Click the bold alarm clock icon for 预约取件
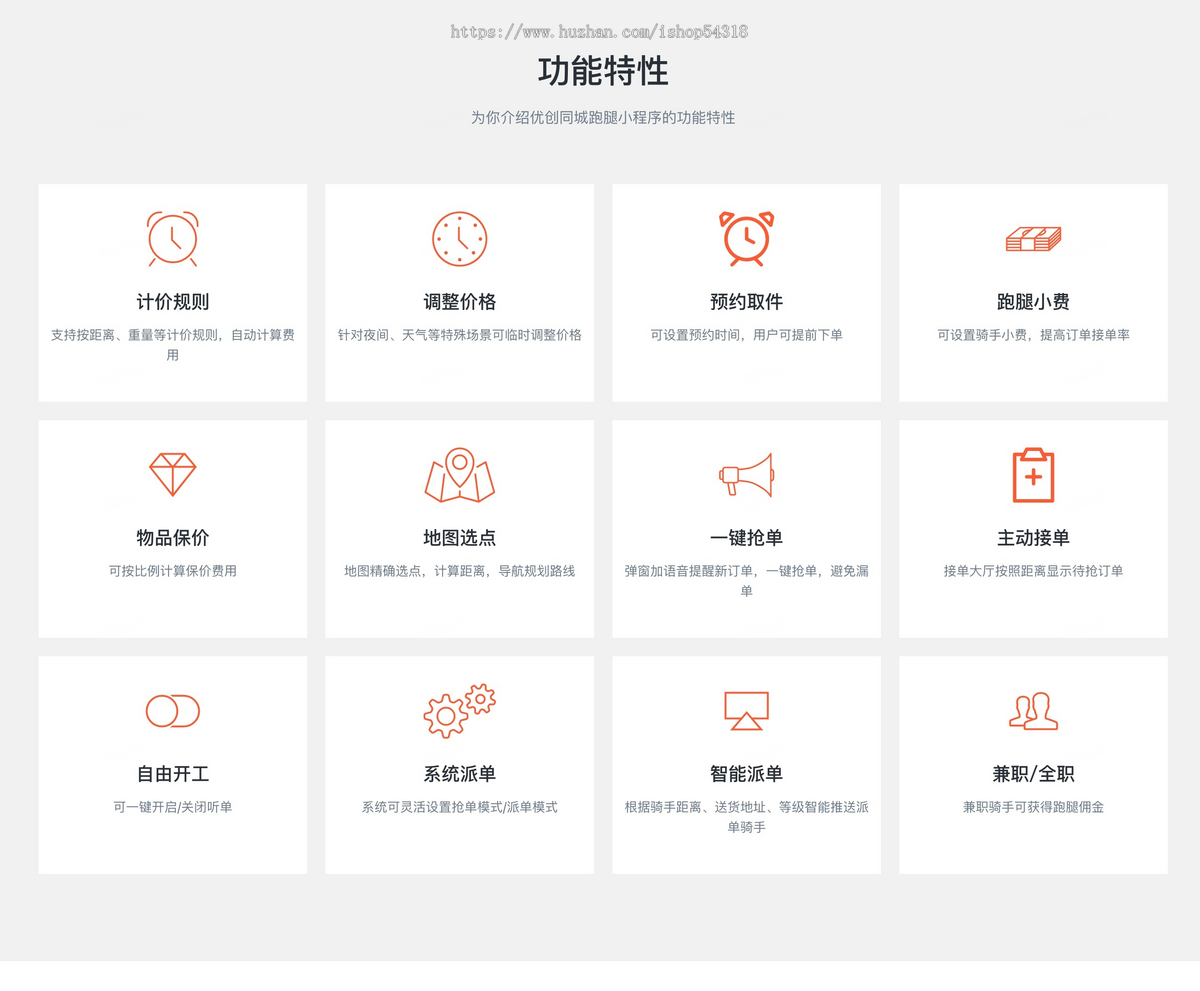1200x991 pixels. pyautogui.click(x=746, y=239)
